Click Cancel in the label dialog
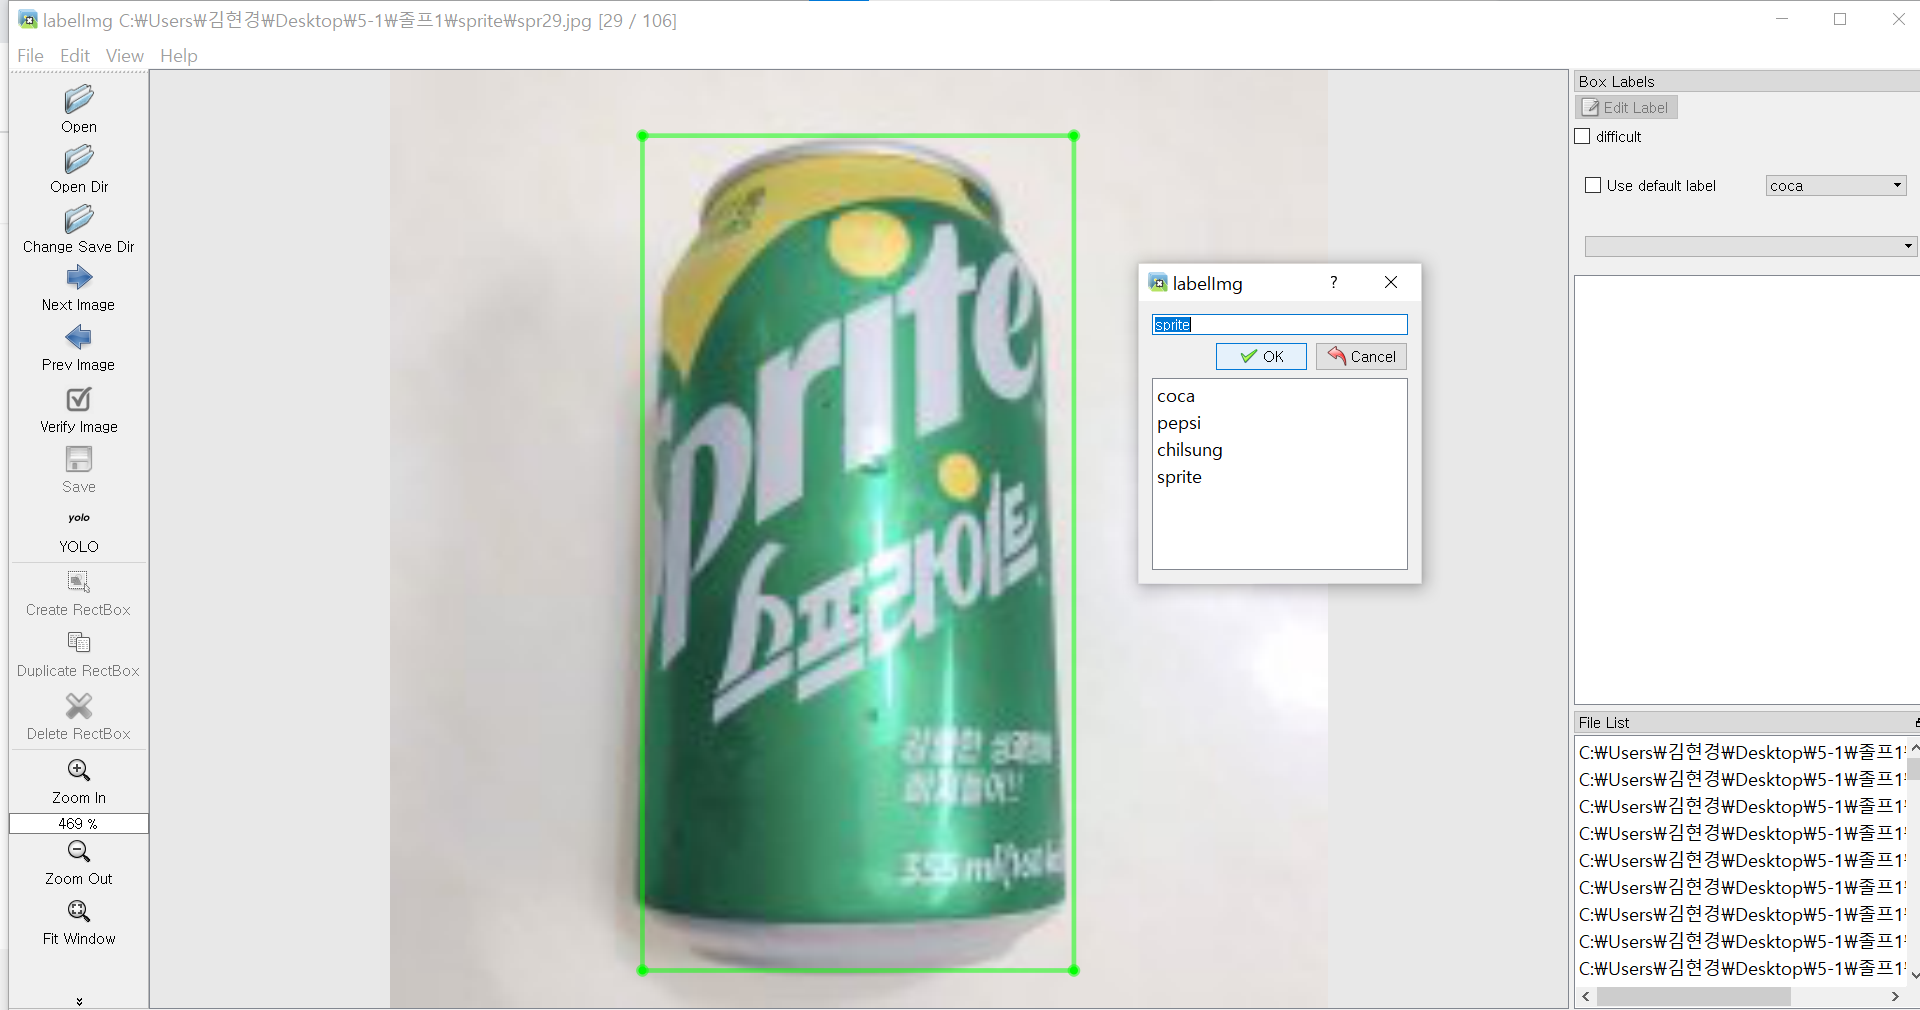The image size is (1920, 1010). (x=1361, y=356)
